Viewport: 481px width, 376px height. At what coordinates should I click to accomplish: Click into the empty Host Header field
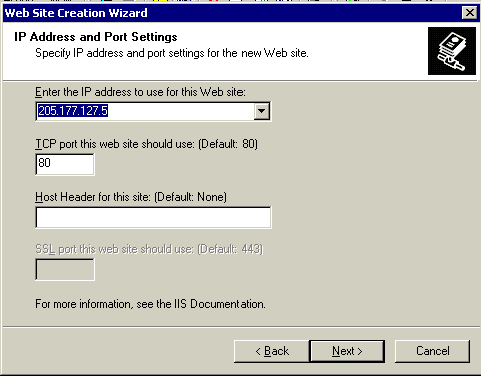pos(153,217)
